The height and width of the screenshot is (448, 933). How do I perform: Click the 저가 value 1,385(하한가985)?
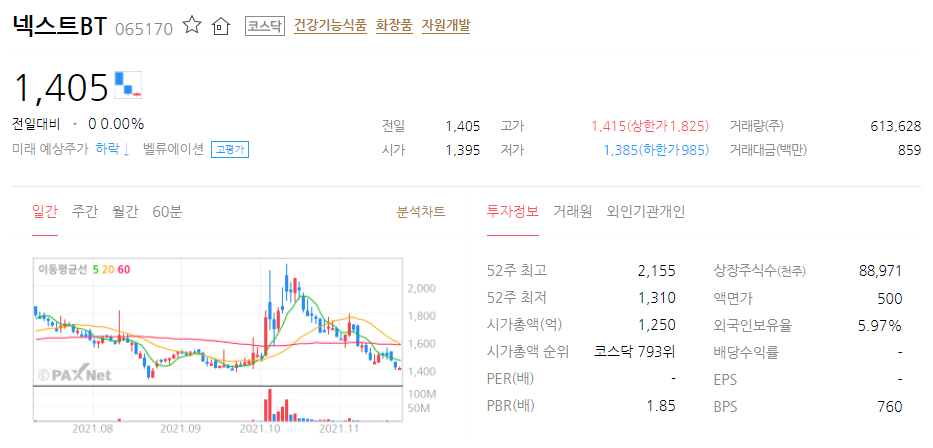[656, 151]
